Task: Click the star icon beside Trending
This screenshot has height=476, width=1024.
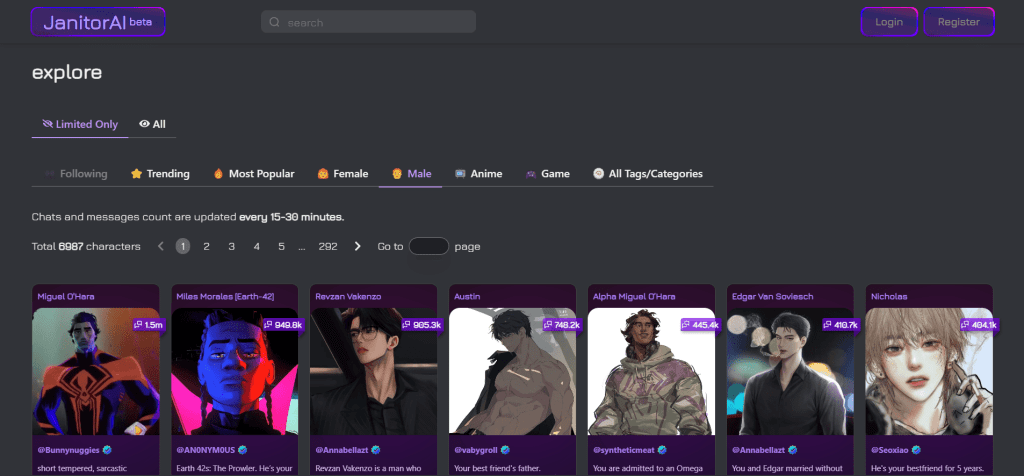Action: click(x=136, y=174)
